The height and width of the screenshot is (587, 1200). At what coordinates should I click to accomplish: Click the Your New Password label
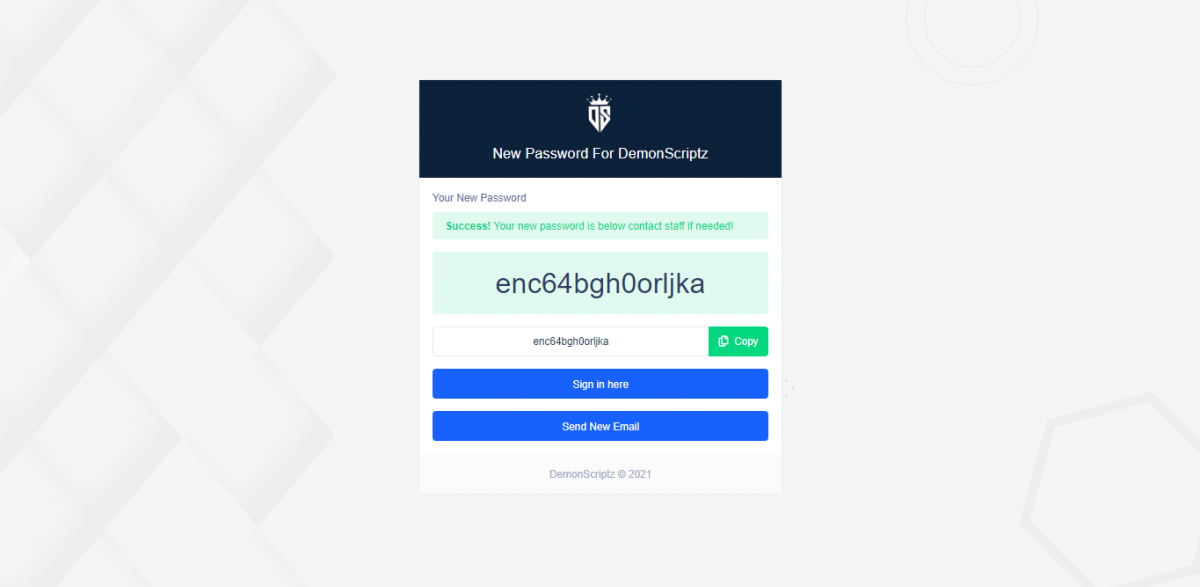[479, 198]
